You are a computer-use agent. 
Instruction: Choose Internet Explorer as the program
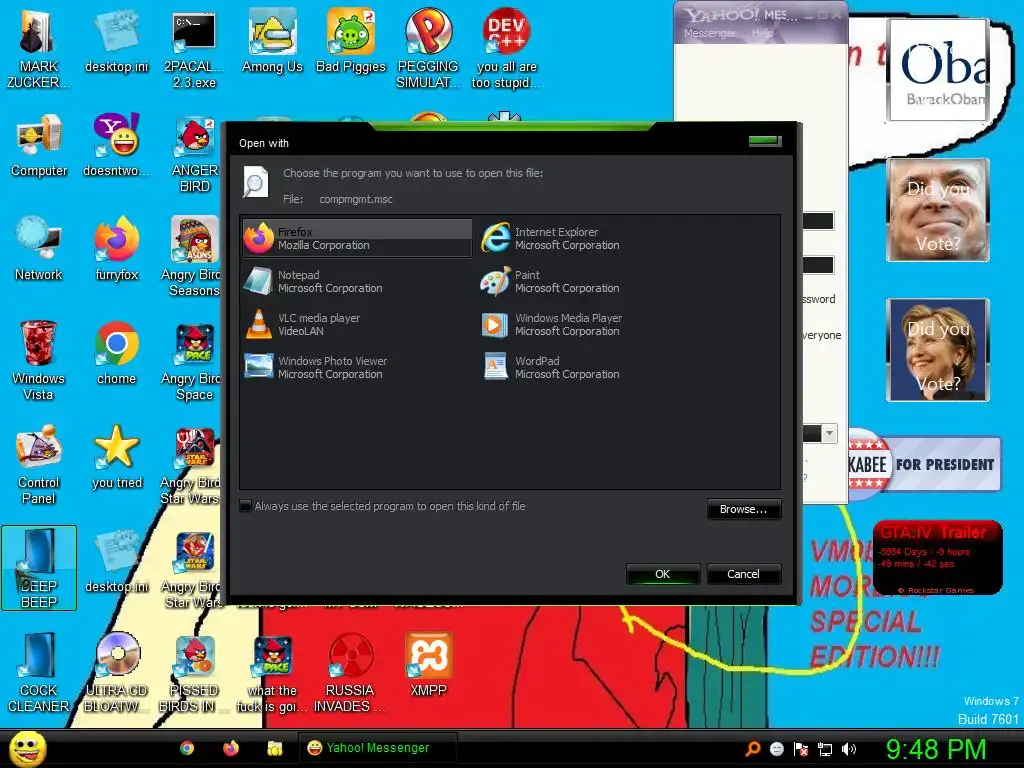[551, 238]
